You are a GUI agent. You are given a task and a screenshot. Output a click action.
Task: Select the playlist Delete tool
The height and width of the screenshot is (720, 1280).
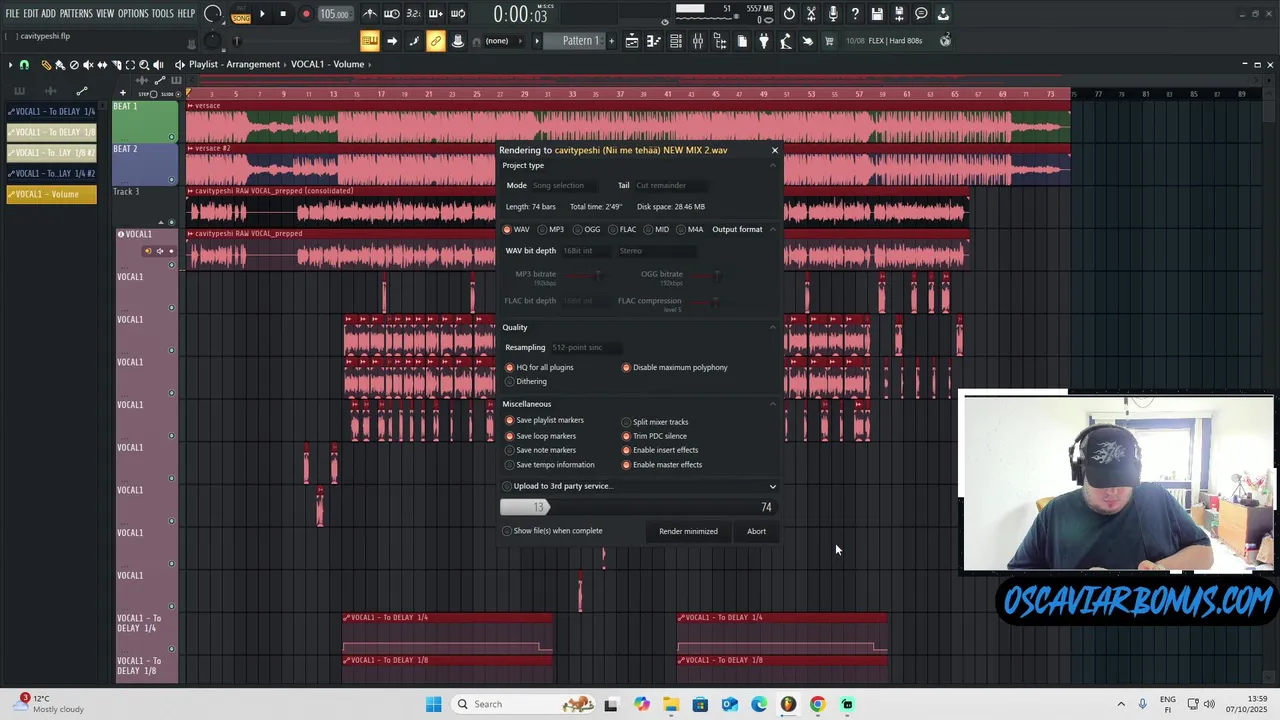[x=74, y=65]
